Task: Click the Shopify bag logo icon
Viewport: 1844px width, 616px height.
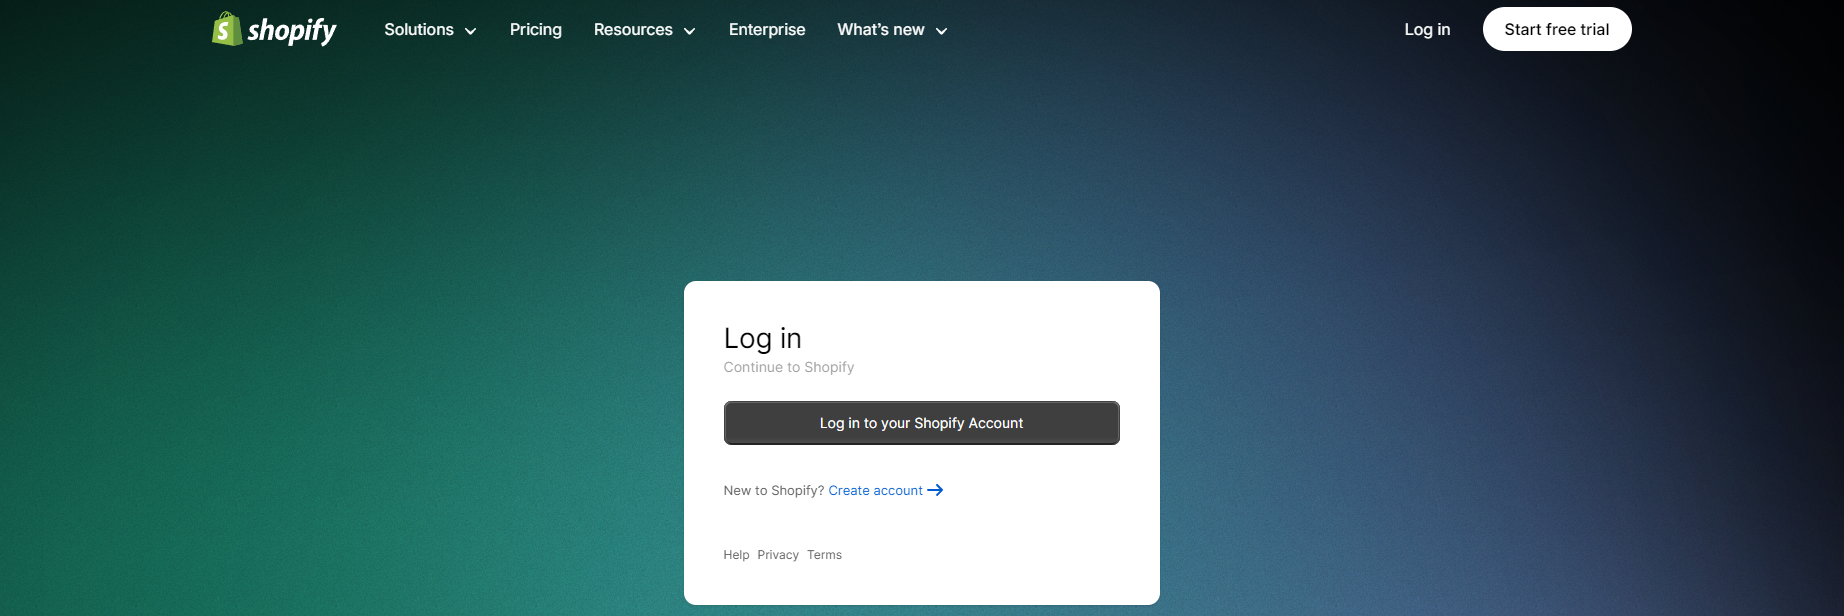Action: coord(227,29)
